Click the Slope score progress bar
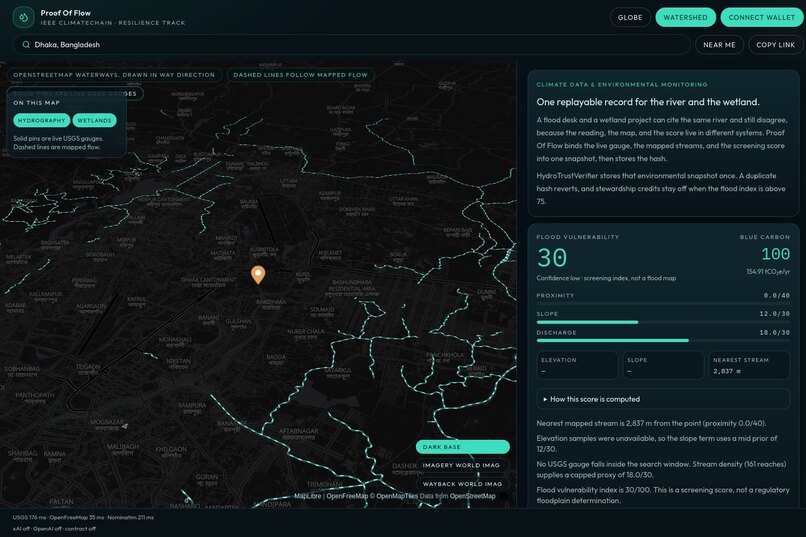806x537 pixels. click(663, 322)
